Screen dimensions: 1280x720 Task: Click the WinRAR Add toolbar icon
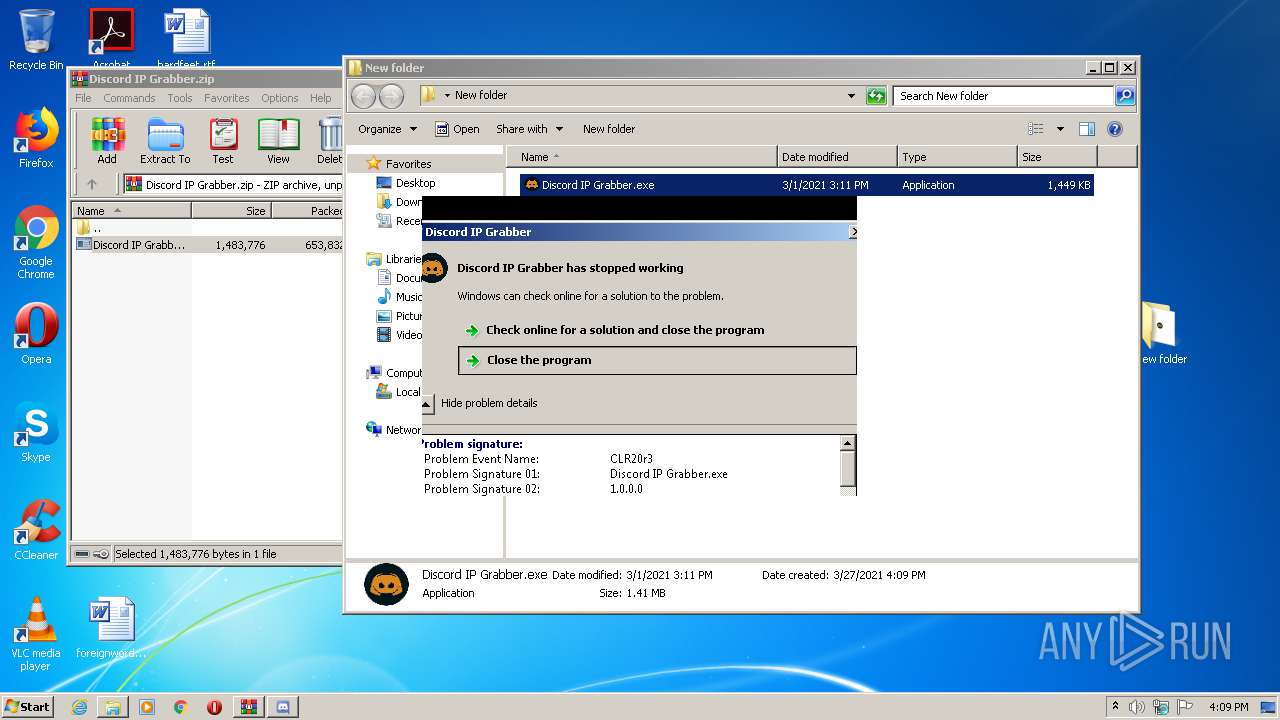pos(107,140)
